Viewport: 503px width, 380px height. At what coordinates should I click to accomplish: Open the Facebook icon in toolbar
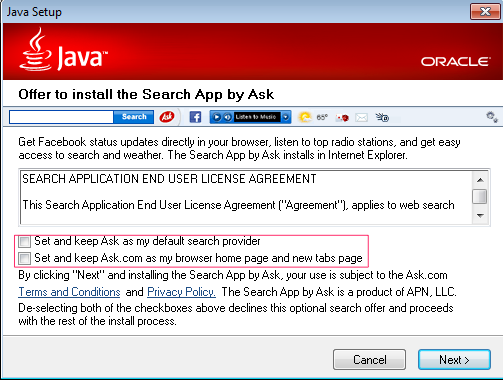coord(195,117)
